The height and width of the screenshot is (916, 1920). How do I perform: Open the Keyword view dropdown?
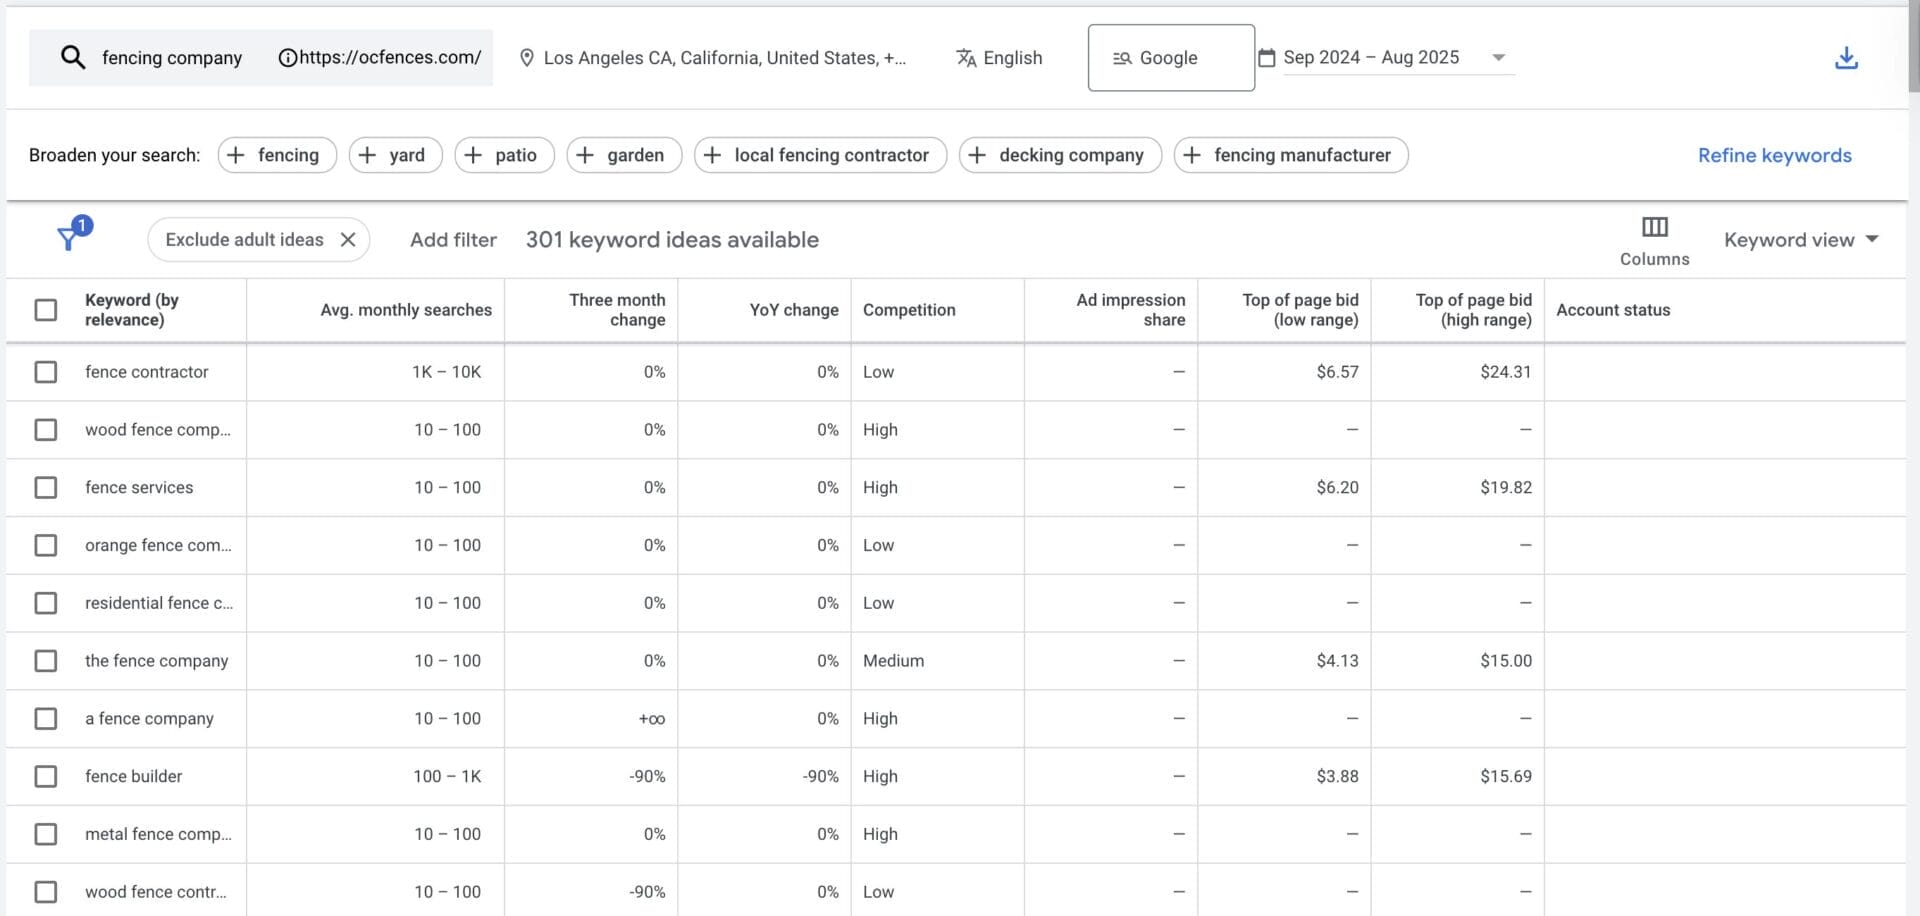pos(1800,239)
